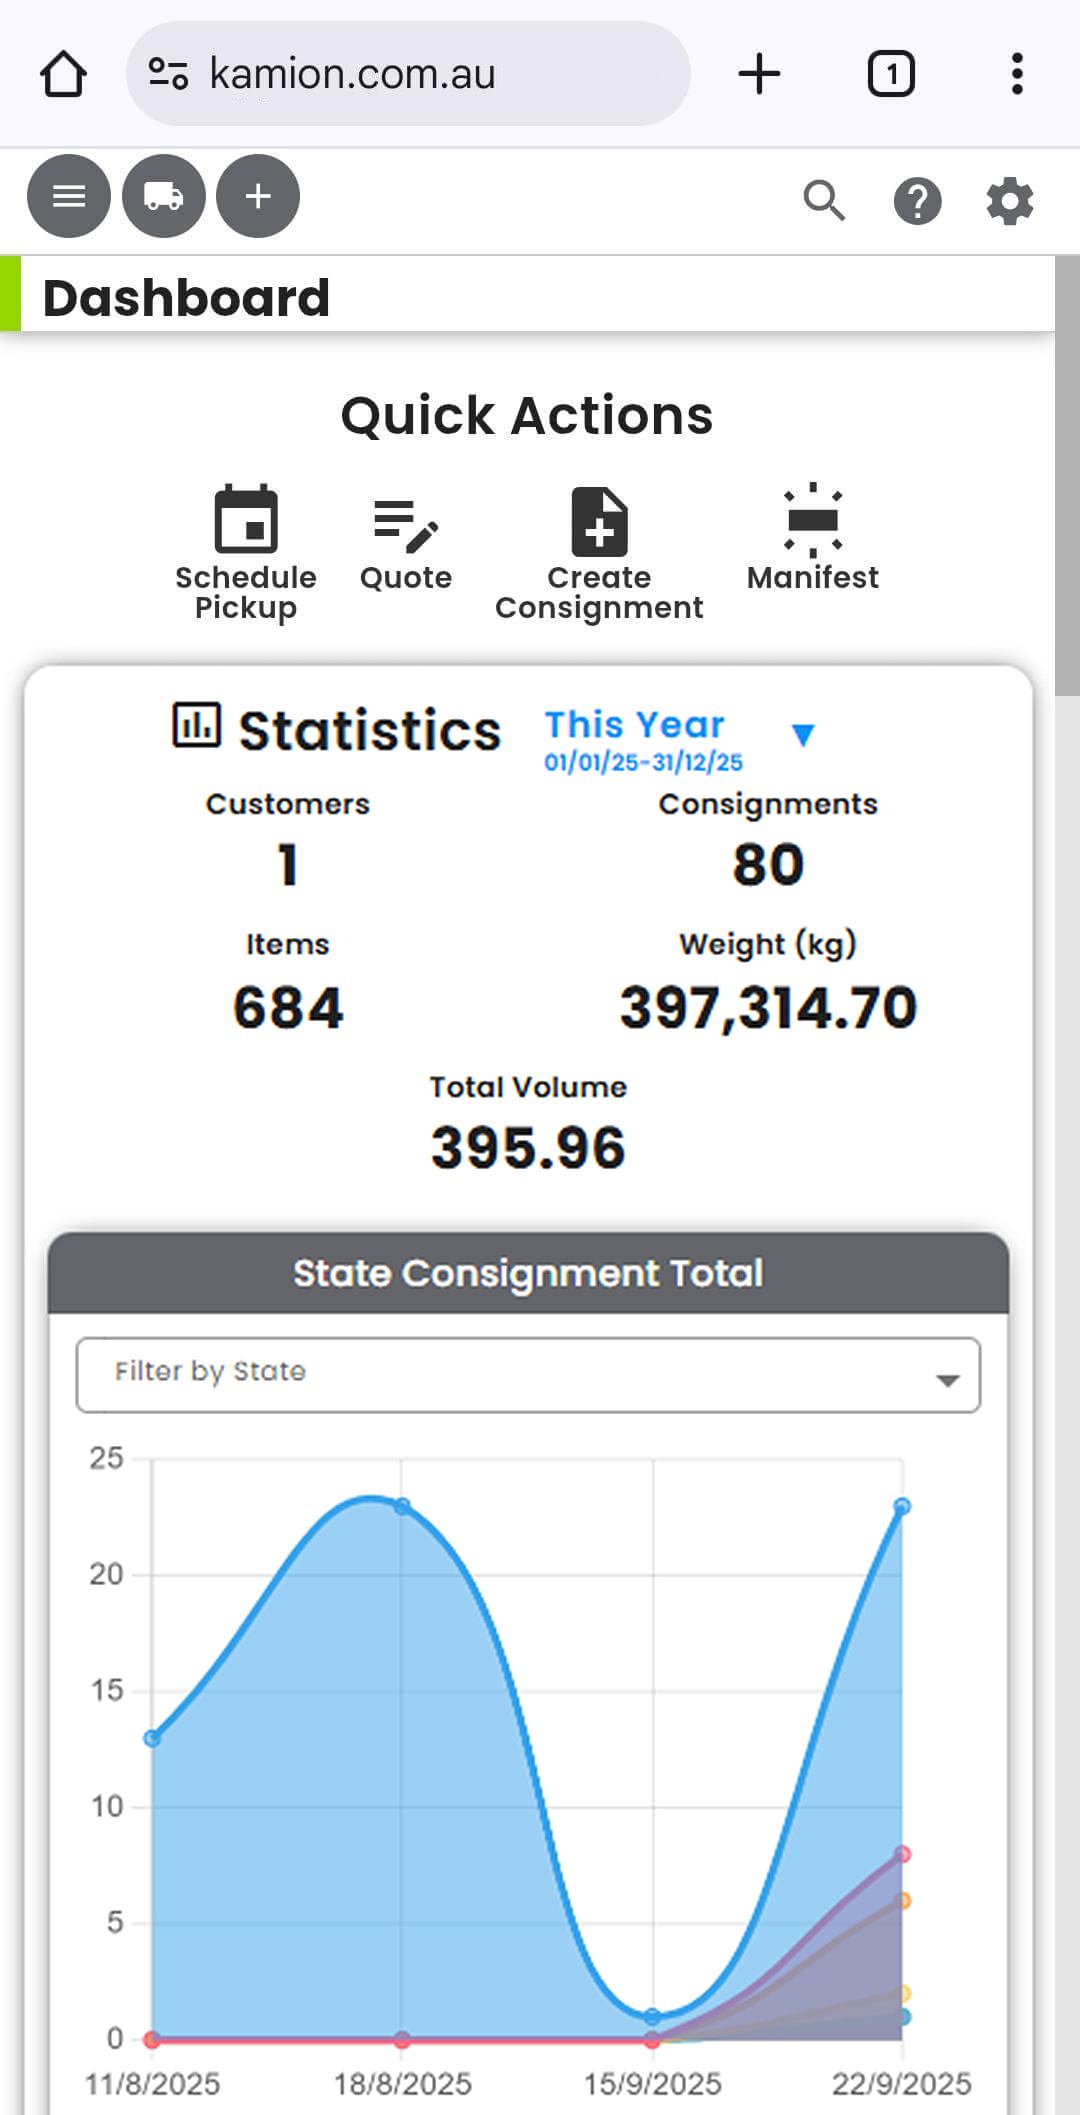1080x2115 pixels.
Task: Tap the Create Consignment icon
Action: [x=599, y=522]
